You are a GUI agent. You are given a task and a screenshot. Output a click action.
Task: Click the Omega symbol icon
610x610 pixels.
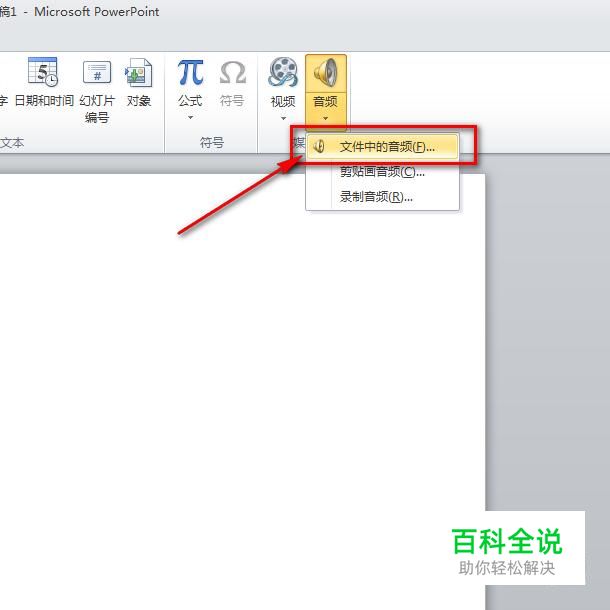(x=233, y=72)
